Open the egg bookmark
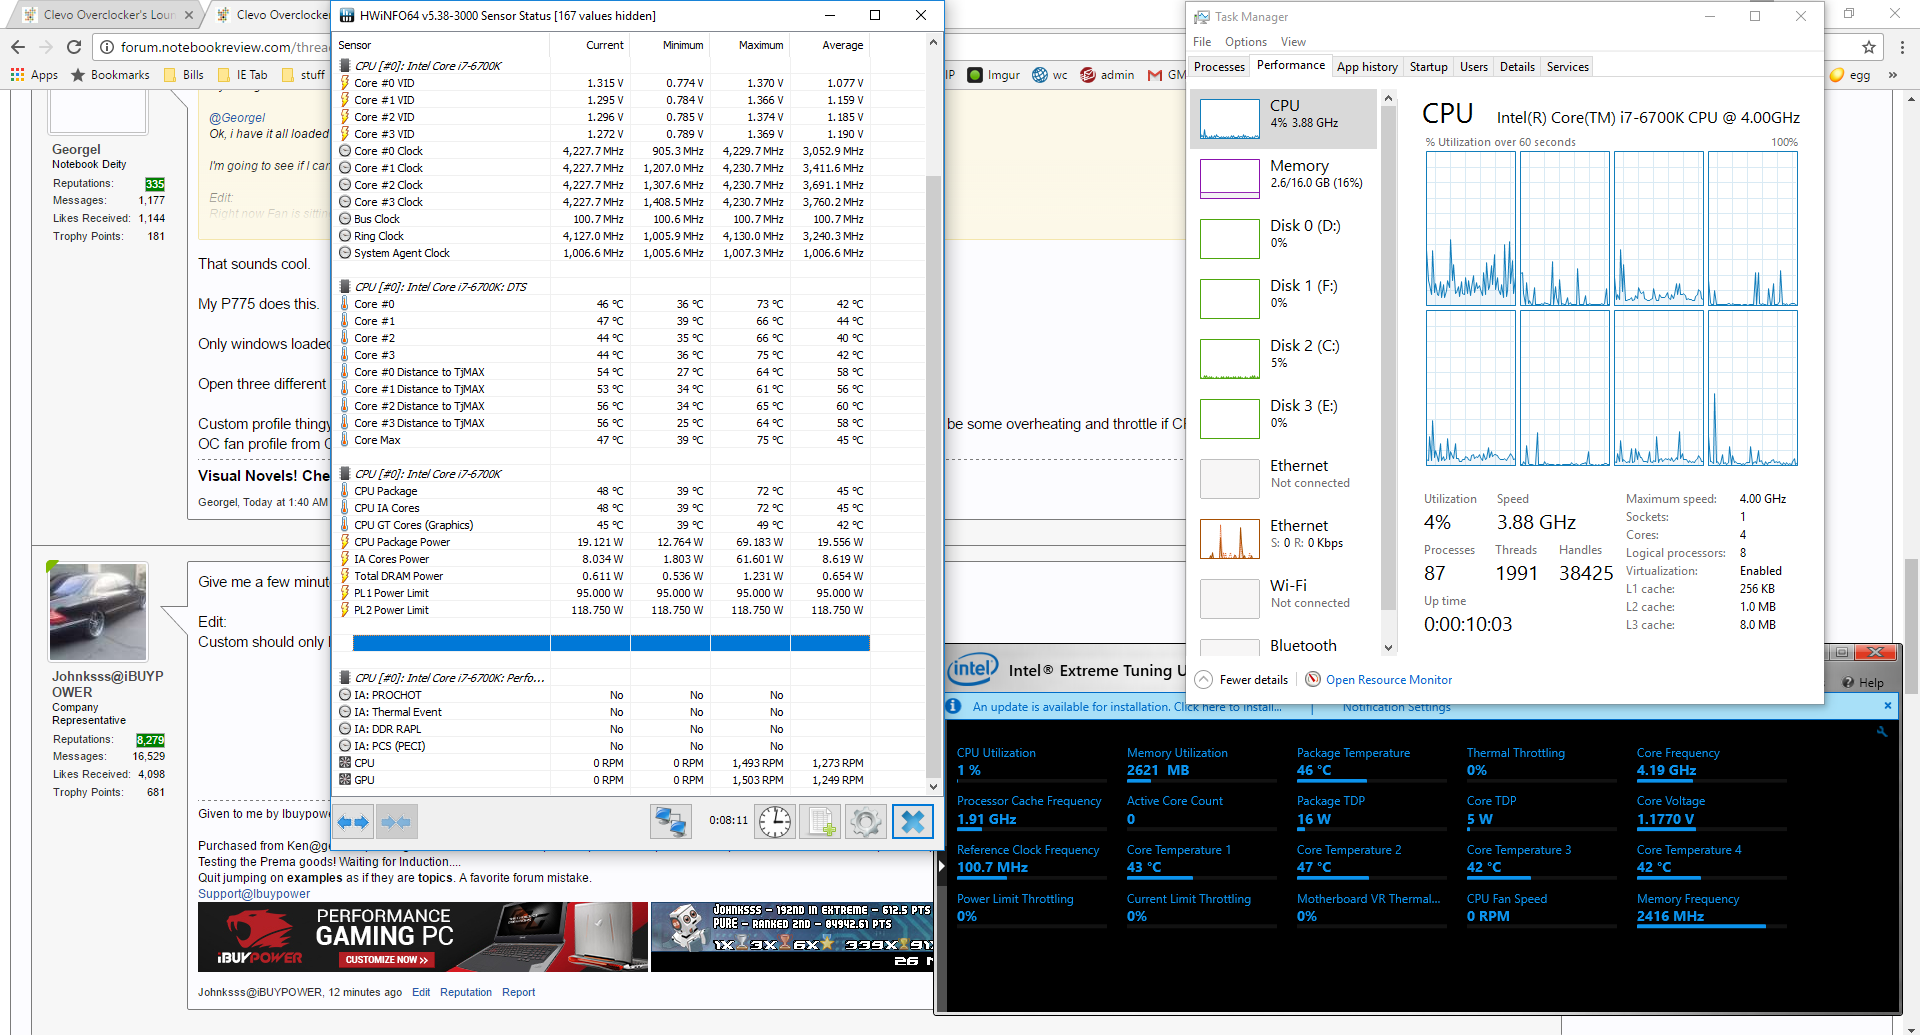The image size is (1920, 1035). point(1850,75)
